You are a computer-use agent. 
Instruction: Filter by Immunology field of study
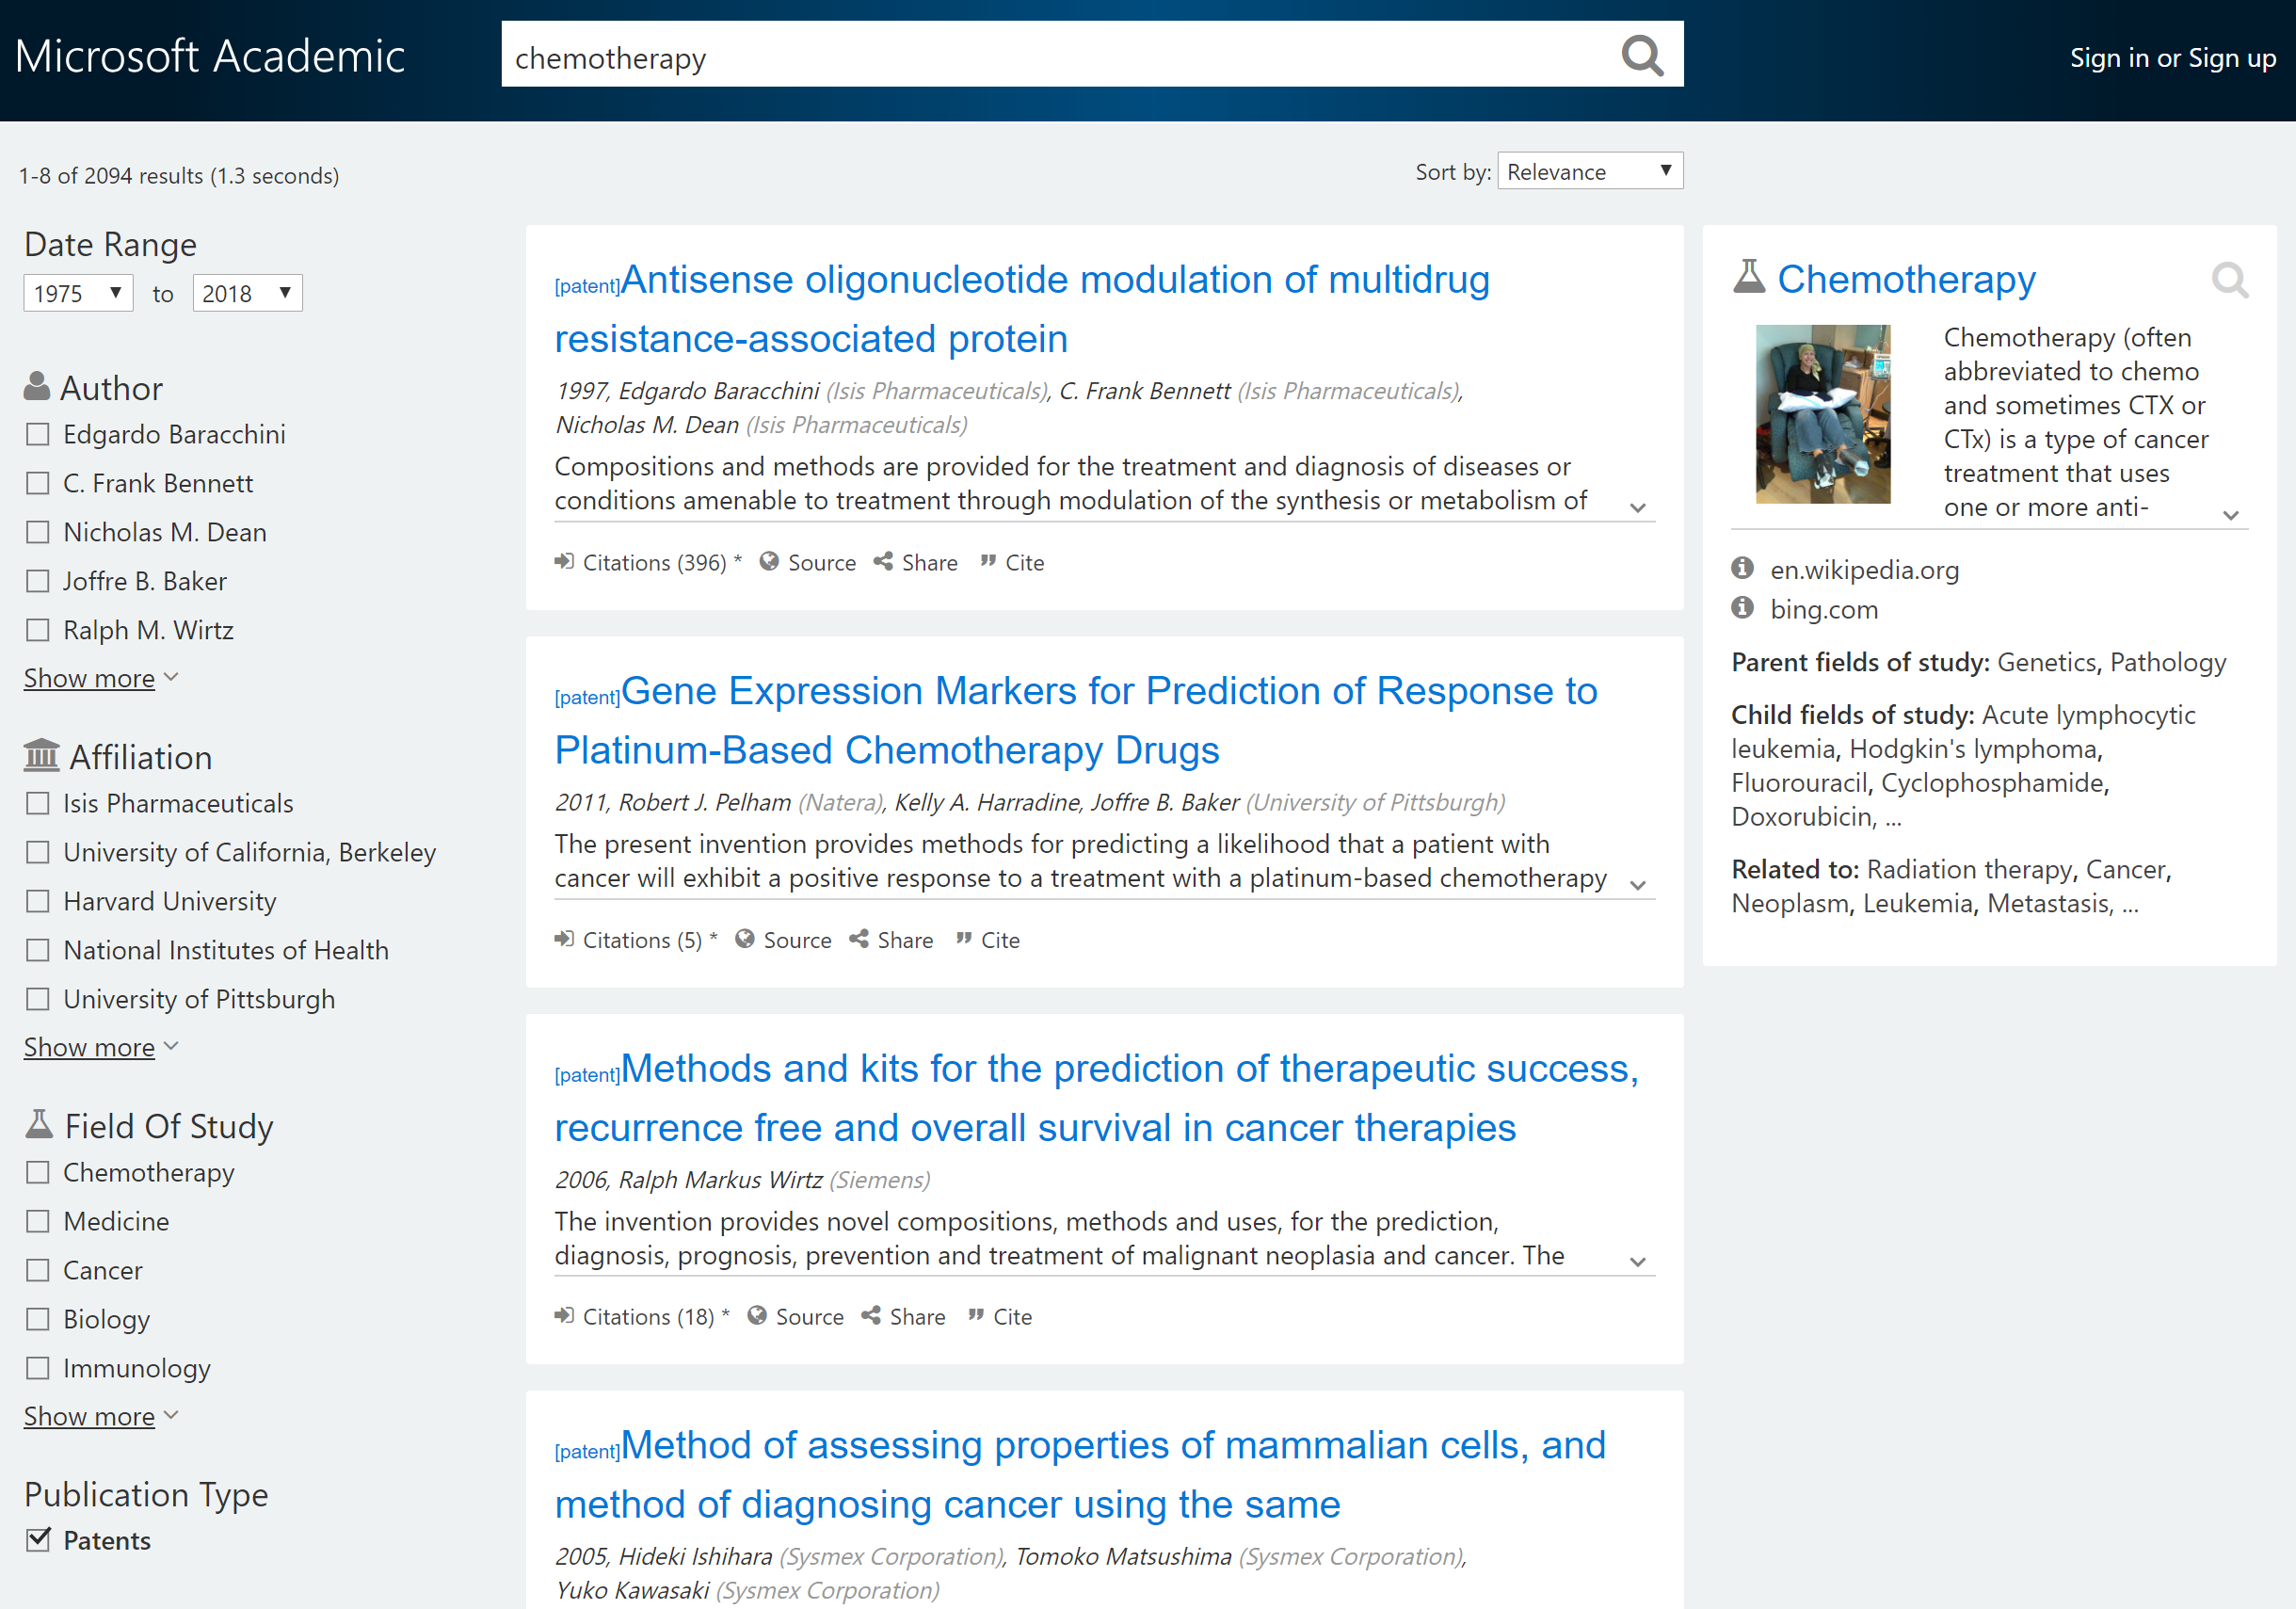click(38, 1368)
